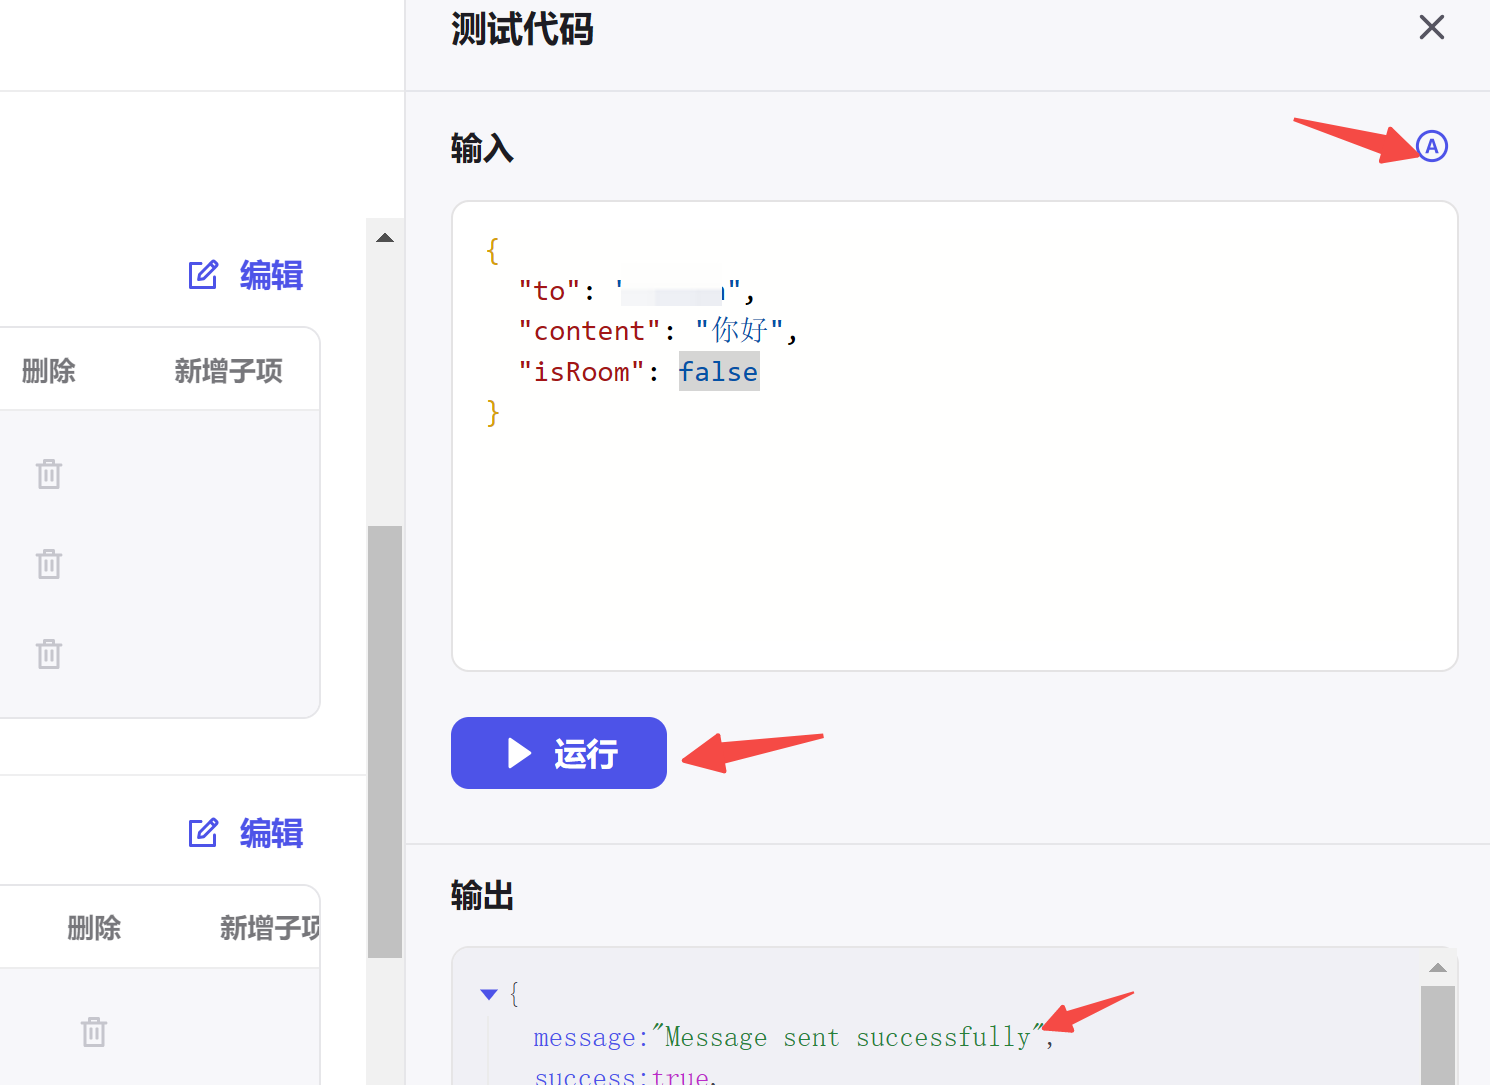Click second trash icon in upper table

(49, 564)
